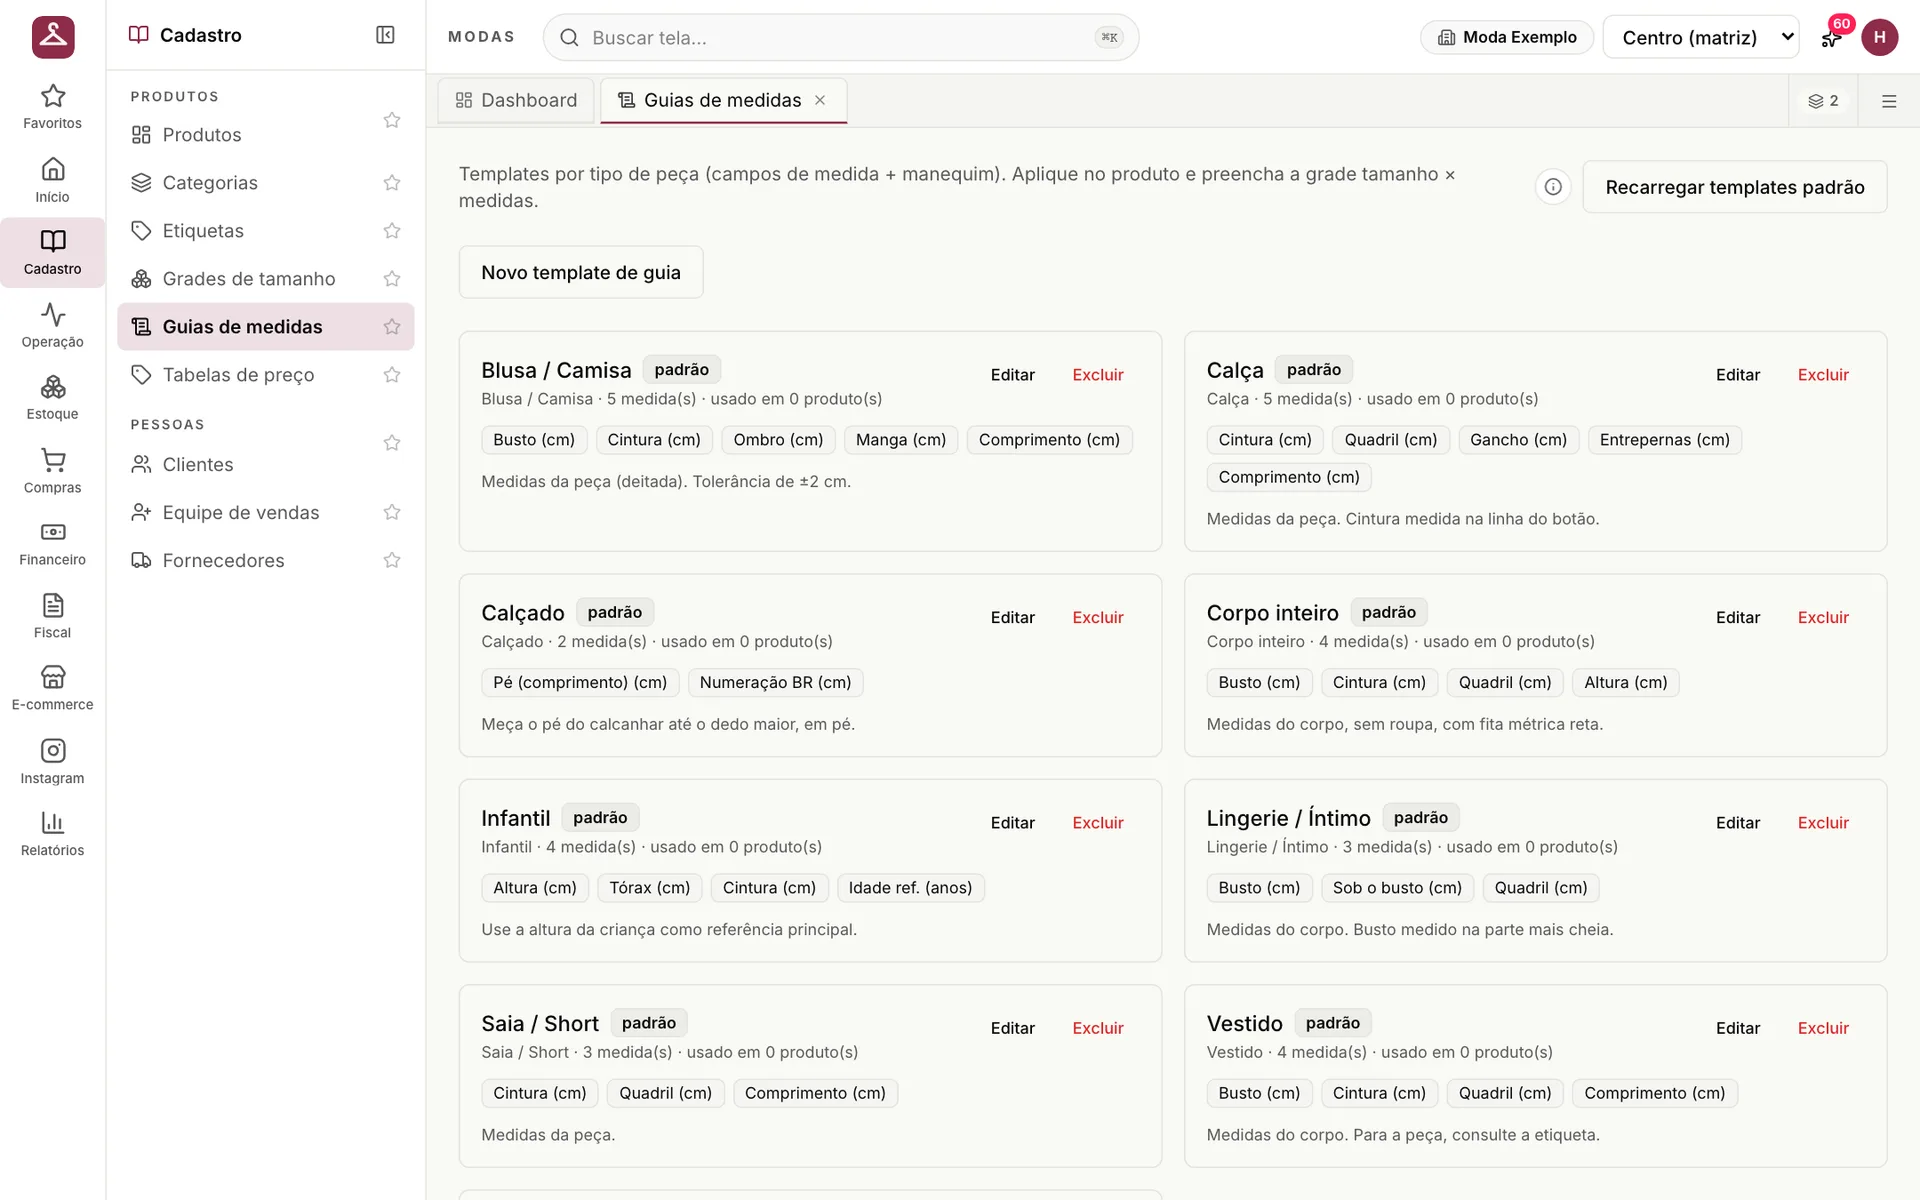Click Novo template de guia
Viewport: 1920px width, 1200px height.
[x=581, y=272]
